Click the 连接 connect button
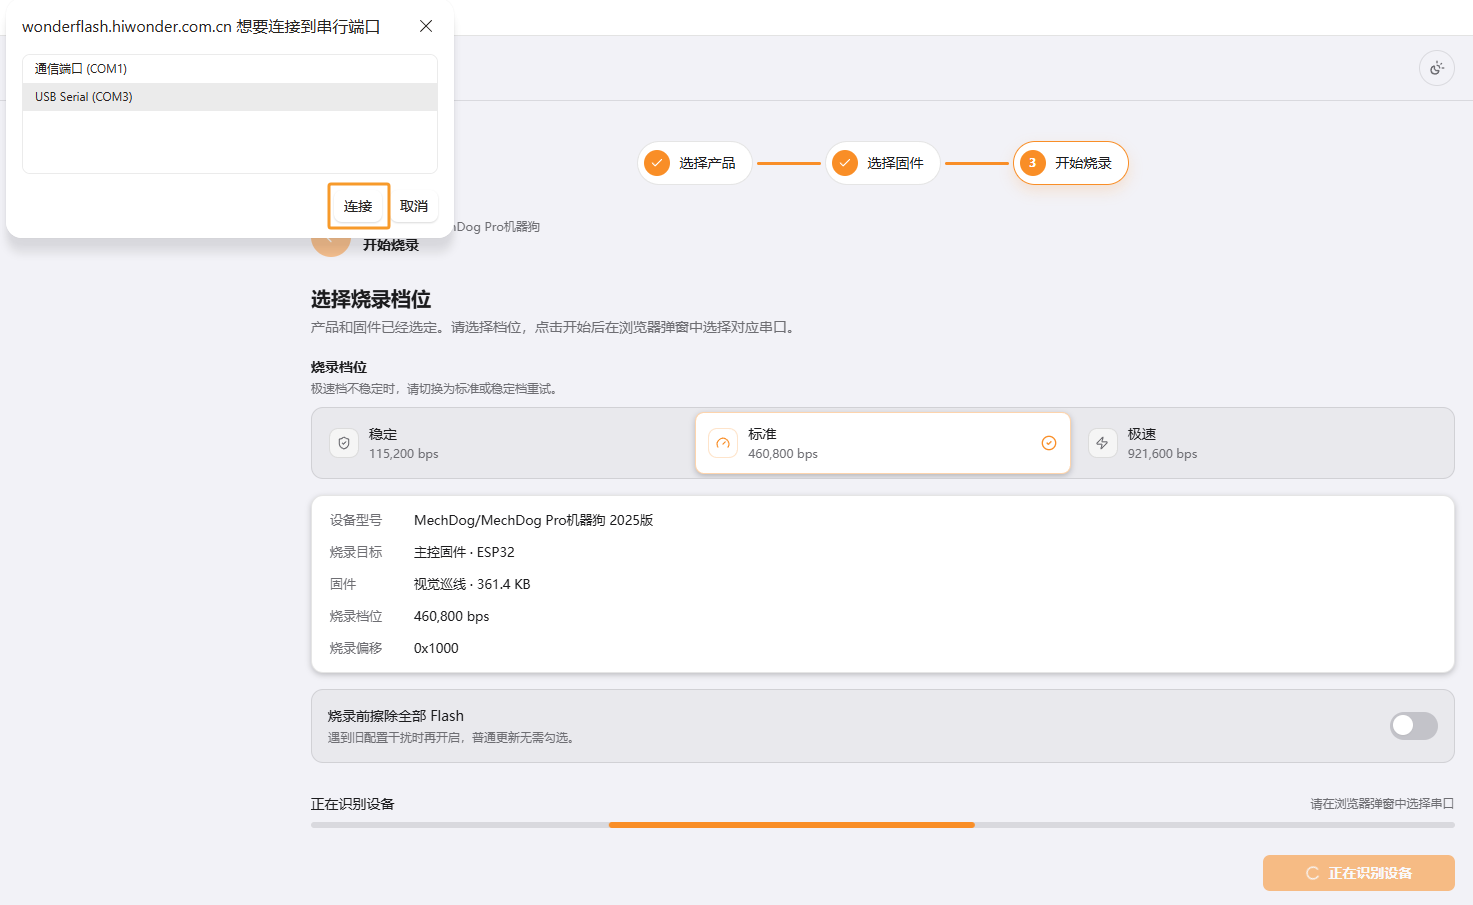 [x=358, y=206]
